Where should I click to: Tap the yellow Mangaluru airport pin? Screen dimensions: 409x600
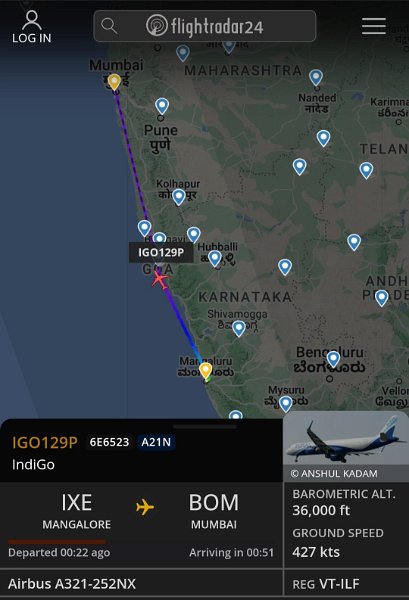pyautogui.click(x=206, y=371)
